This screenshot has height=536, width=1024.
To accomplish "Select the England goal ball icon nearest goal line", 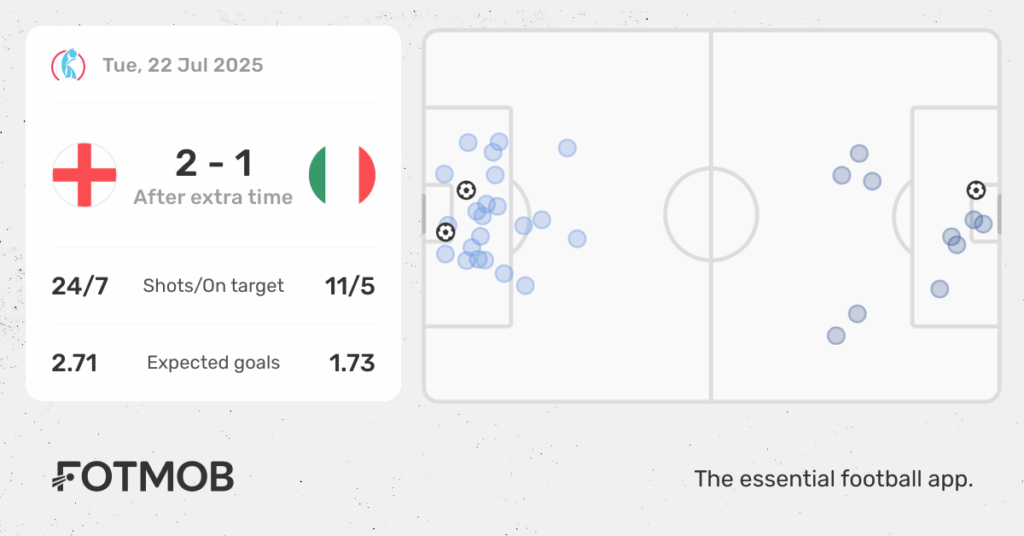I will [445, 232].
